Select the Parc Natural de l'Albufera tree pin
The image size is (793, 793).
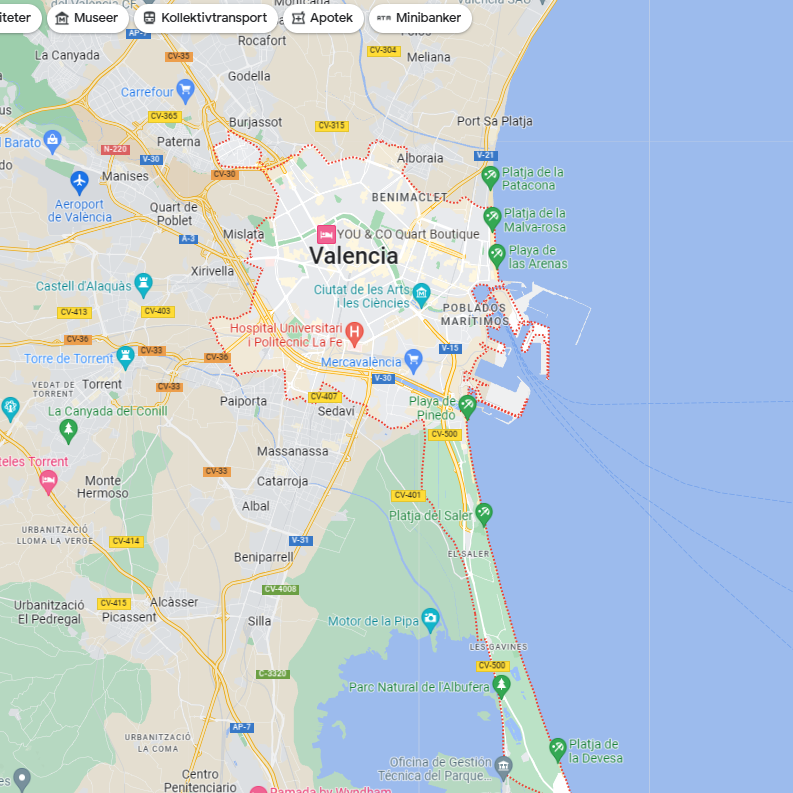click(x=501, y=686)
